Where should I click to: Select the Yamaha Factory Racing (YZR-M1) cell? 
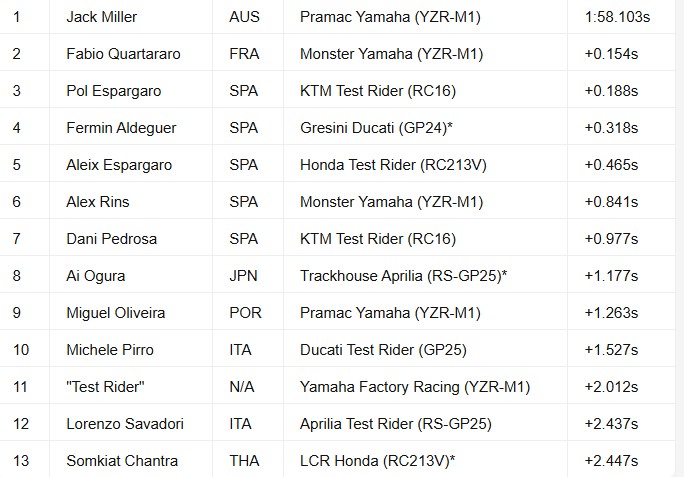(x=414, y=387)
